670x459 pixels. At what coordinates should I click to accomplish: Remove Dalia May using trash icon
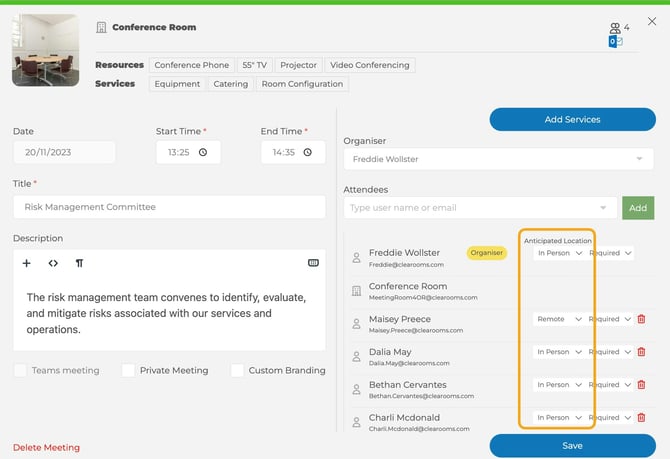point(641,352)
